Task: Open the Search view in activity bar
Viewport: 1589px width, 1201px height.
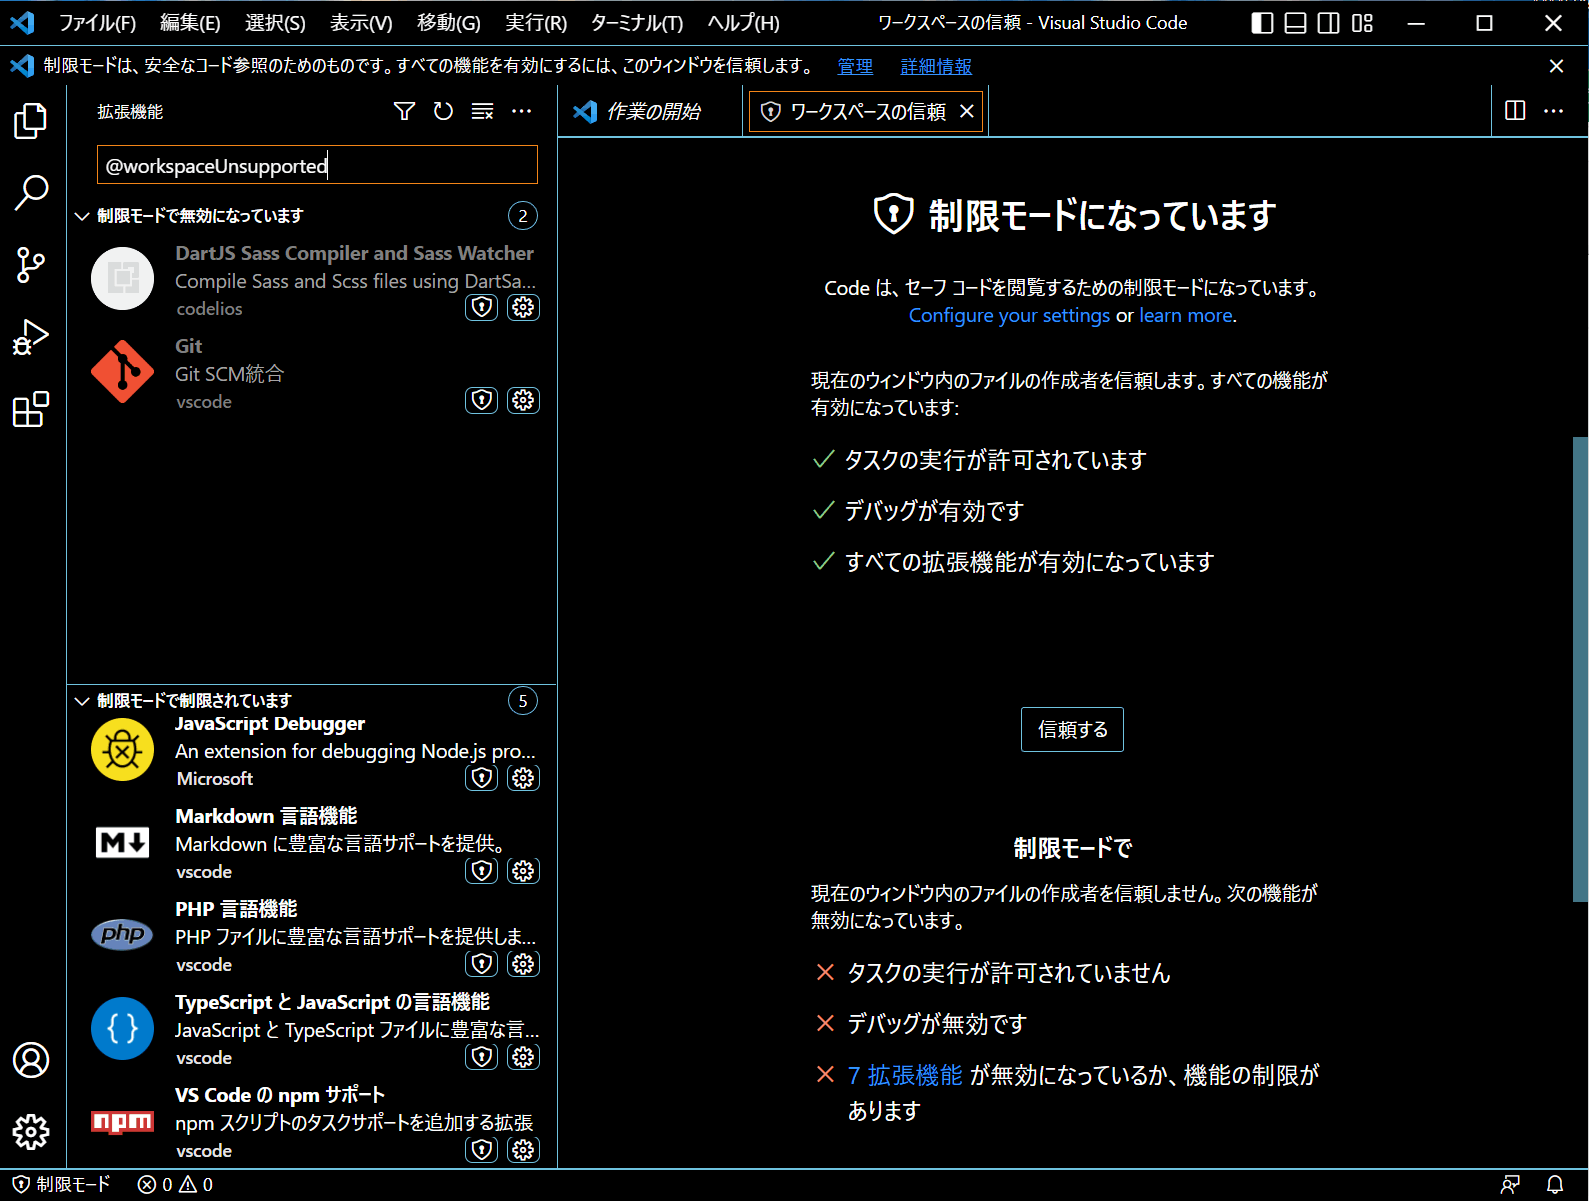Action: (x=31, y=192)
